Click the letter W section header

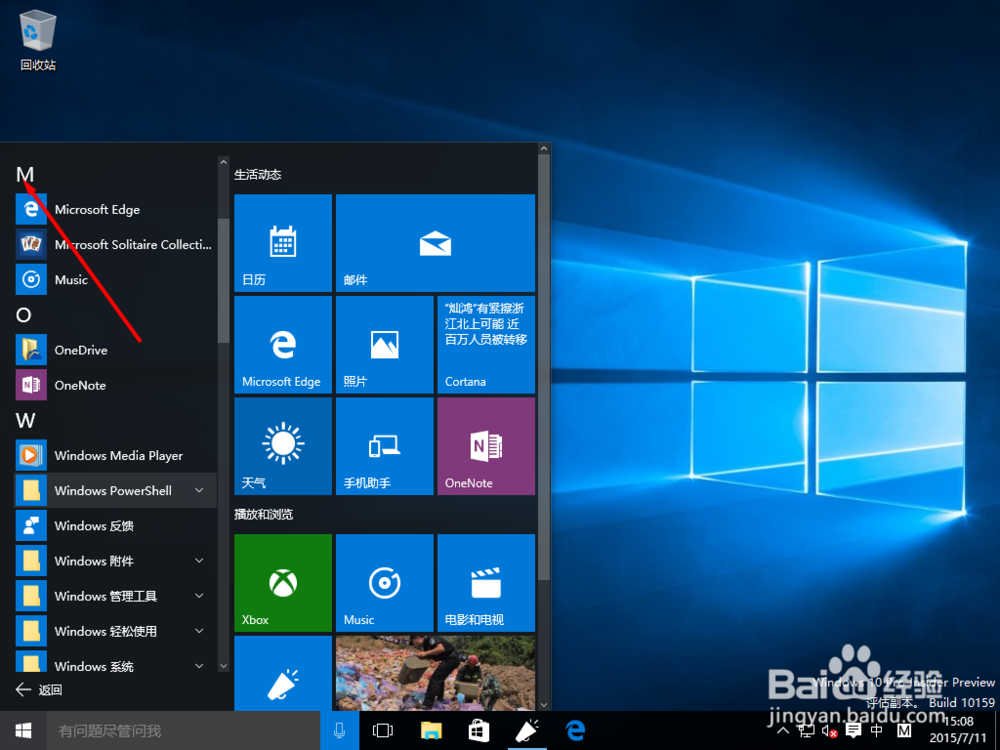click(26, 420)
